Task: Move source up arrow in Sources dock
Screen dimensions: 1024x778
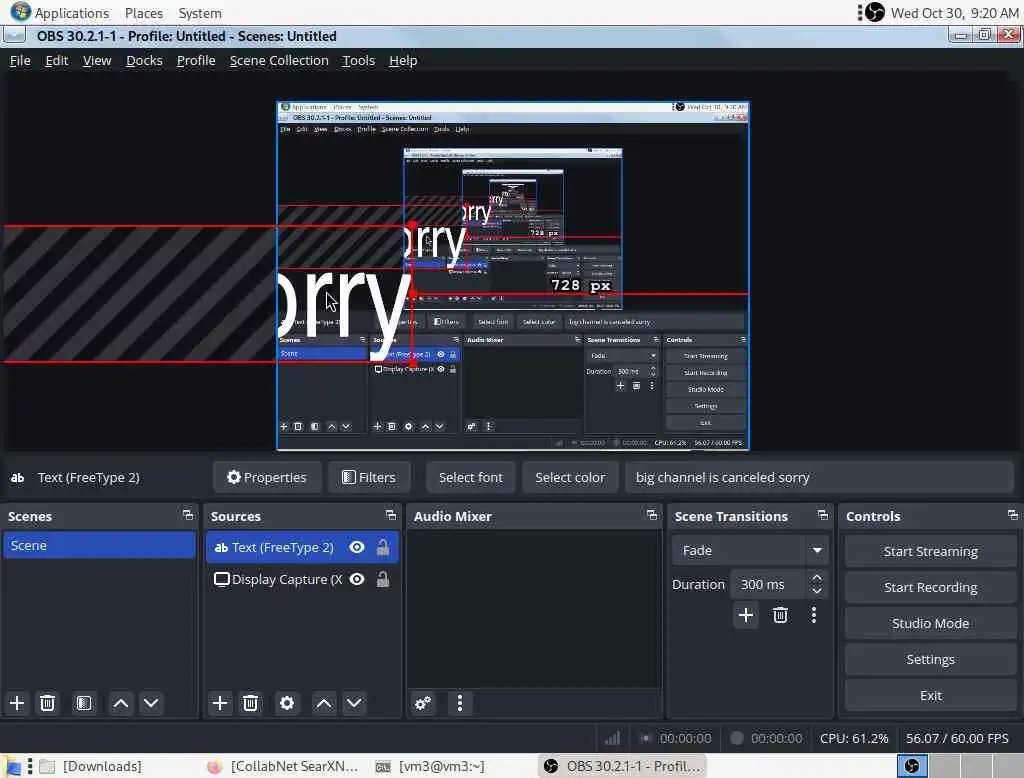Action: click(x=324, y=704)
